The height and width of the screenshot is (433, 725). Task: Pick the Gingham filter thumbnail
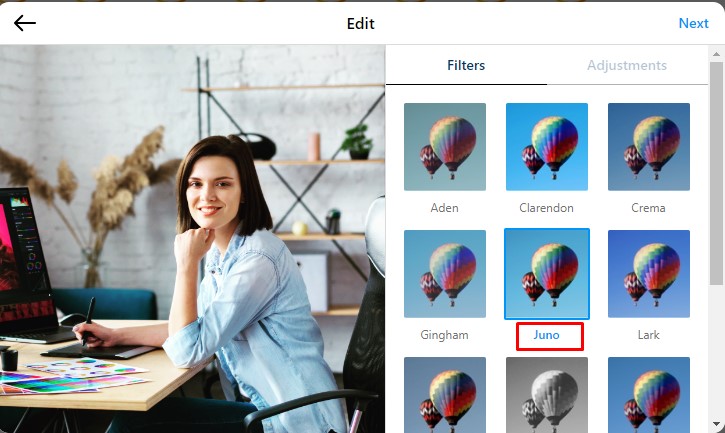(445, 274)
